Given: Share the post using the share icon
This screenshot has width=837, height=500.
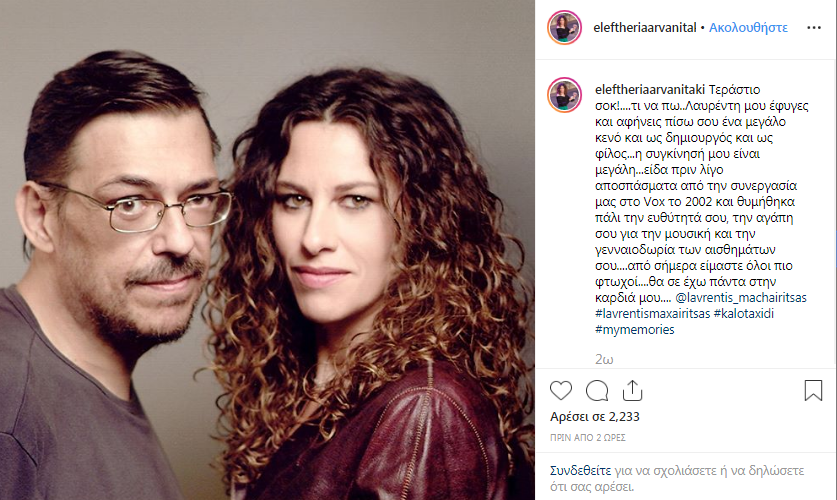Looking at the screenshot, I should click(632, 391).
